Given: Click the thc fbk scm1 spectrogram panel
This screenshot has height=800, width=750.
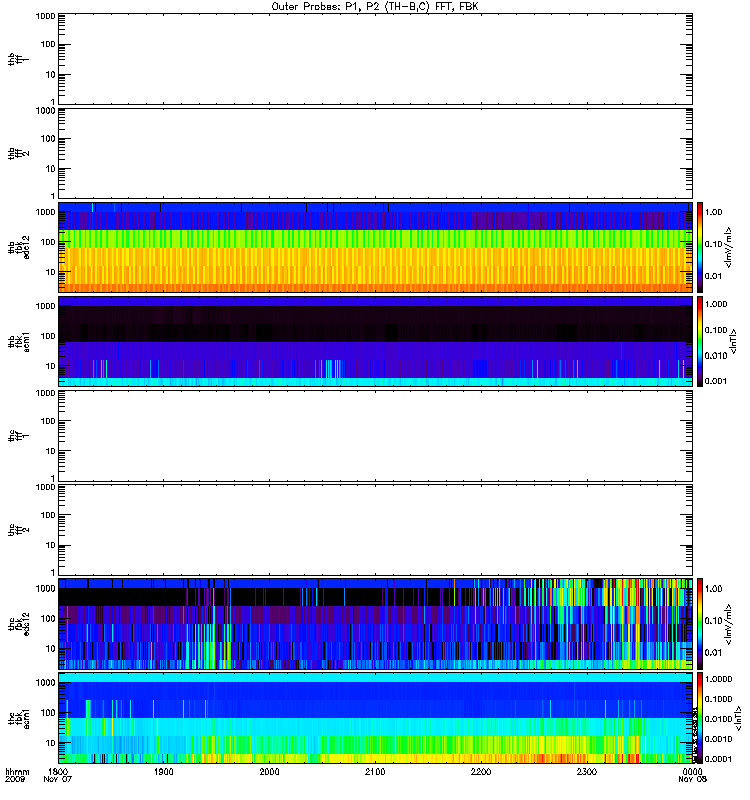Looking at the screenshot, I should coord(376,718).
